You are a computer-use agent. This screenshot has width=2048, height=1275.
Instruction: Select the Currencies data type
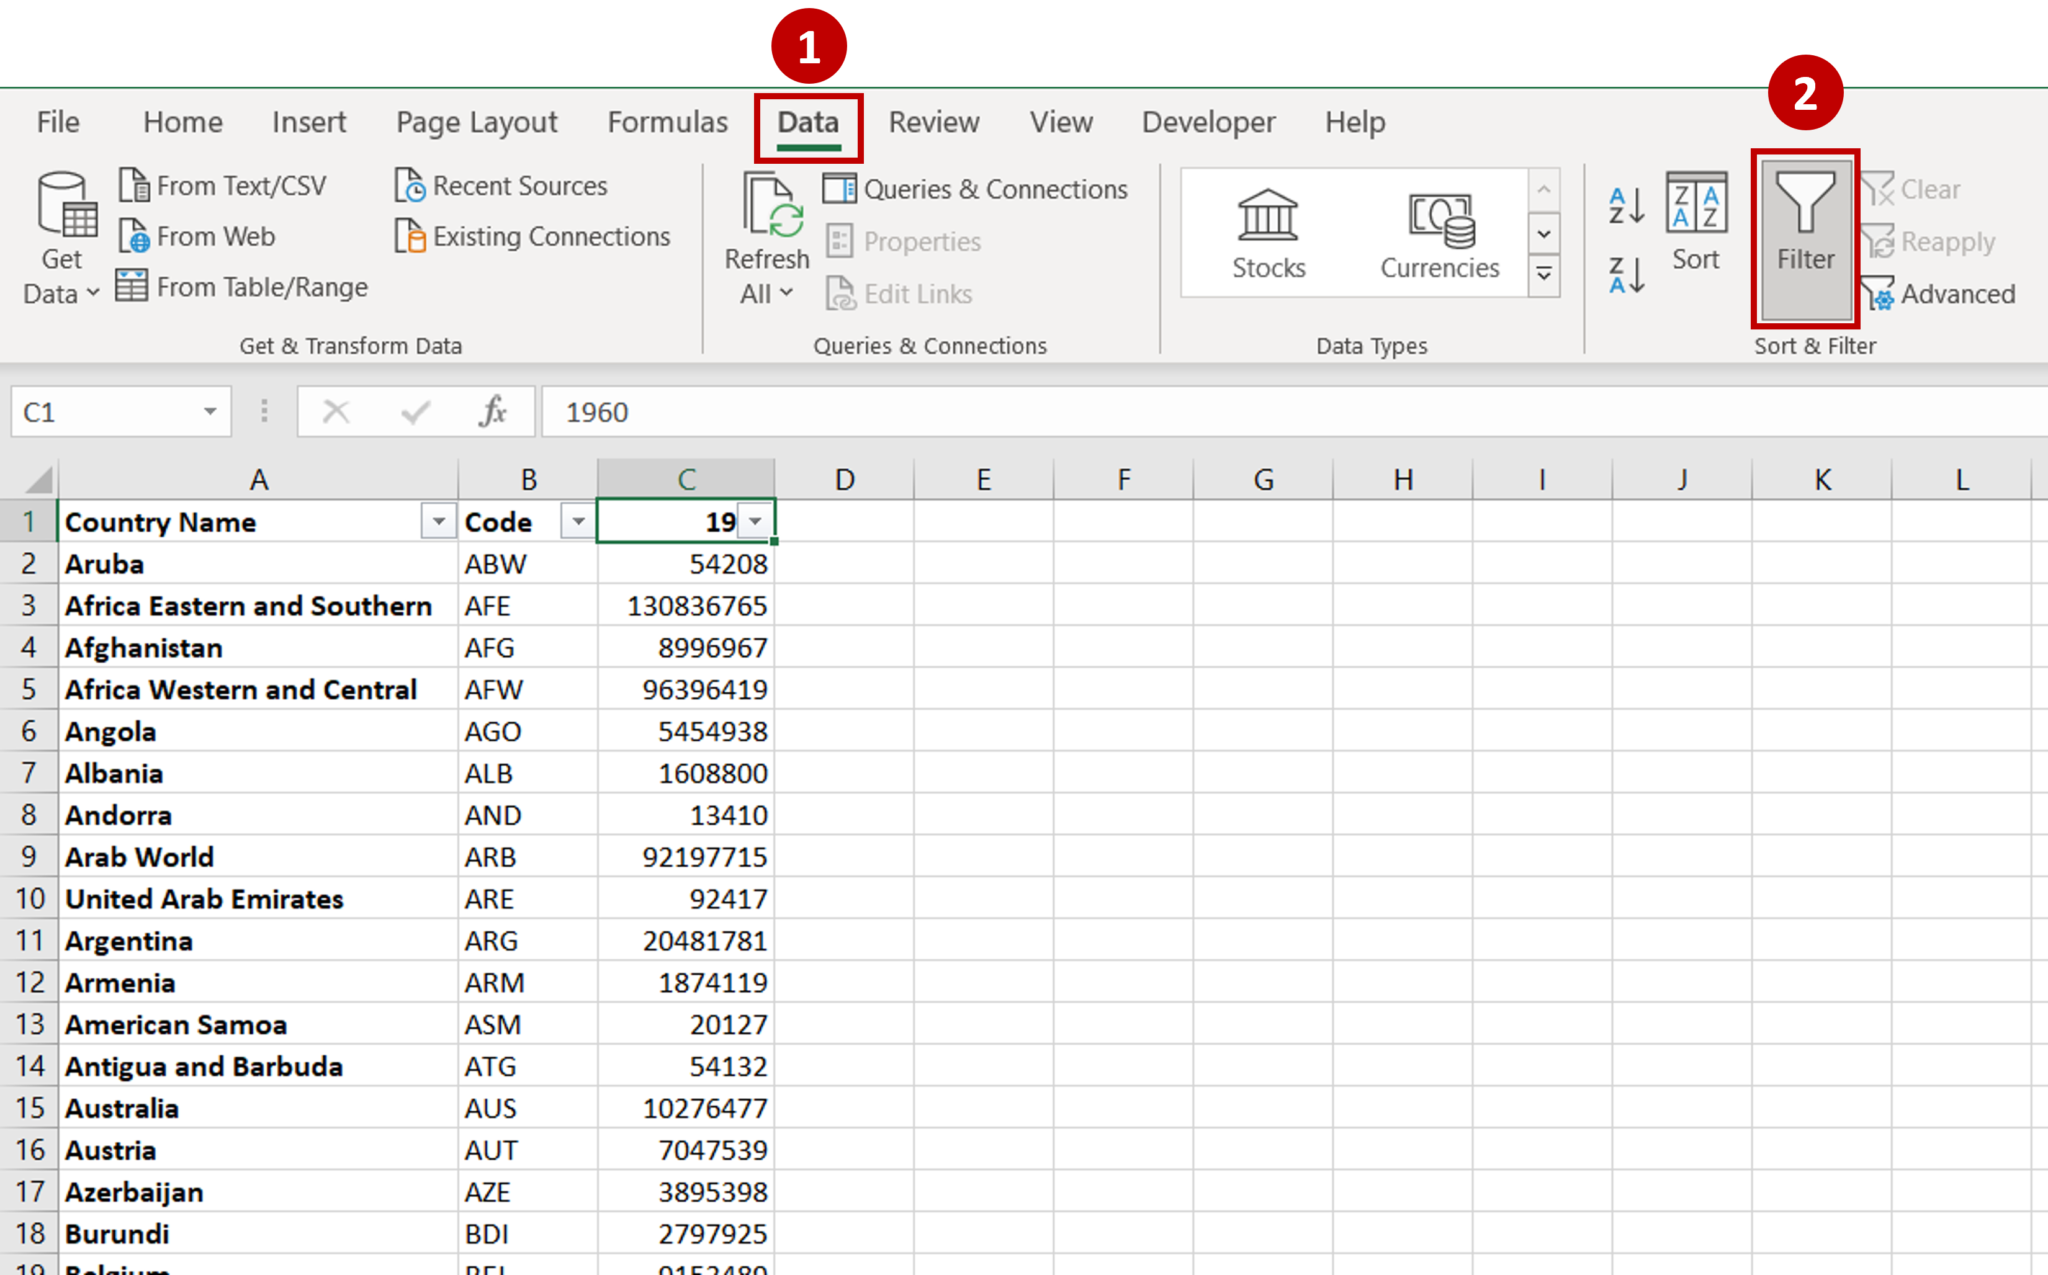(x=1439, y=235)
